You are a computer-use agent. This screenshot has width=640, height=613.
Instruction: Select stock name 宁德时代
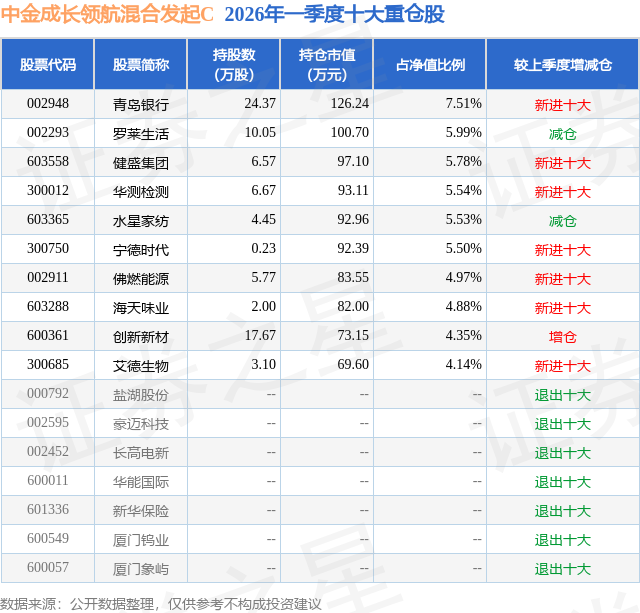pyautogui.click(x=141, y=250)
